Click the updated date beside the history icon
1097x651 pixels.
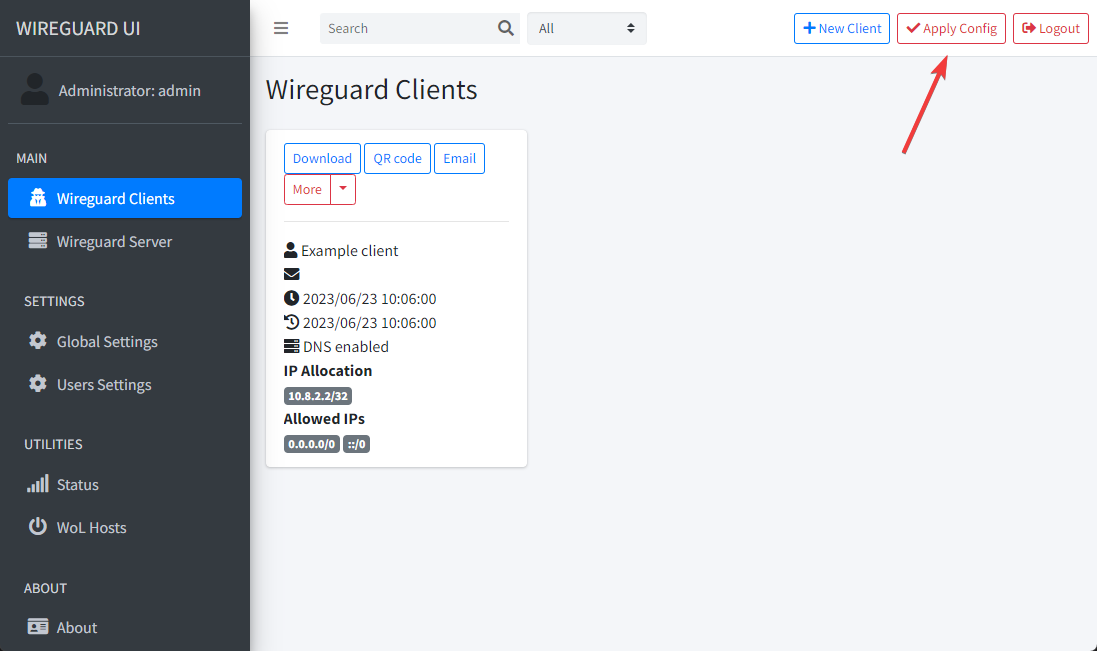(369, 322)
